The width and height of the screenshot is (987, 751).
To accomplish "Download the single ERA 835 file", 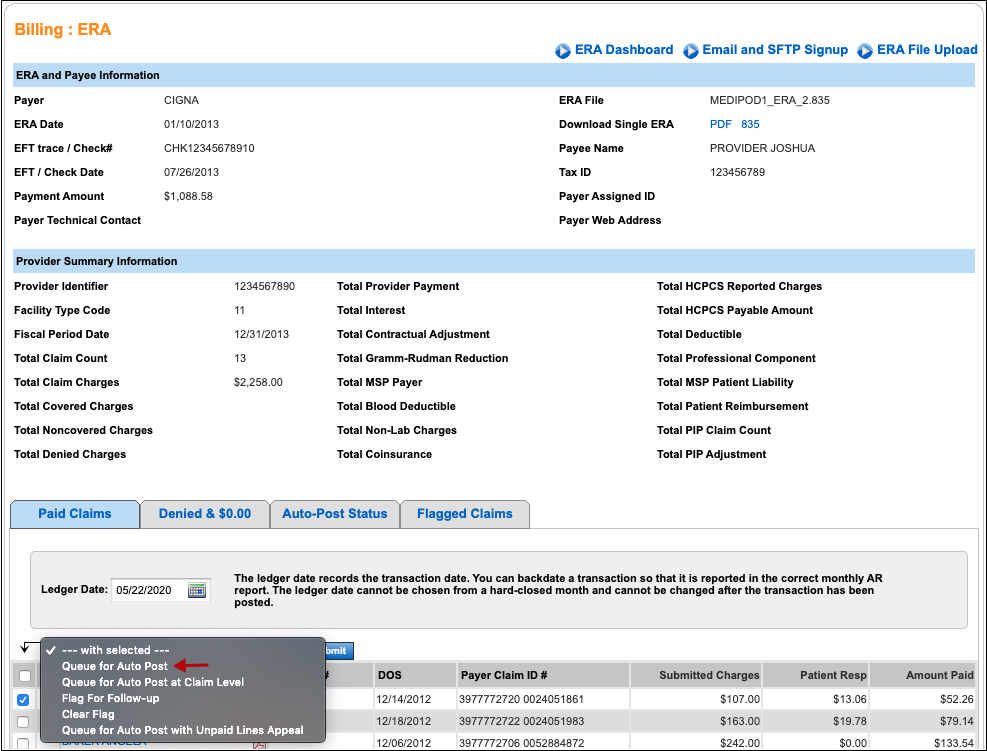I will point(750,124).
